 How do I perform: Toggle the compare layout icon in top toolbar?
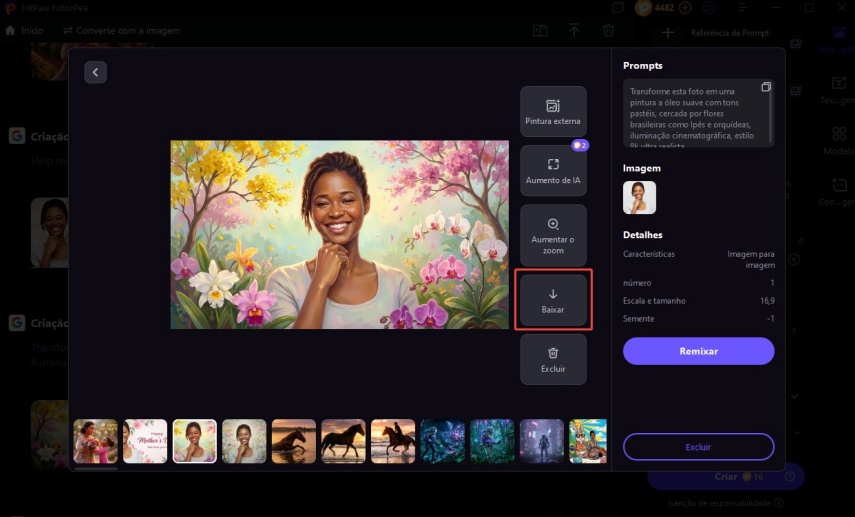[540, 31]
